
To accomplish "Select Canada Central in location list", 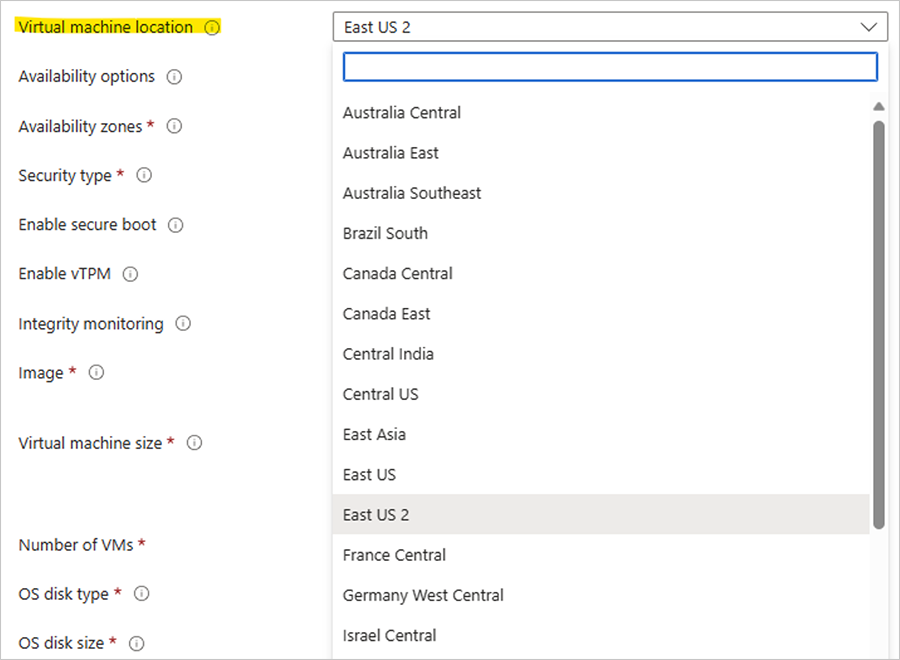I will pos(398,273).
